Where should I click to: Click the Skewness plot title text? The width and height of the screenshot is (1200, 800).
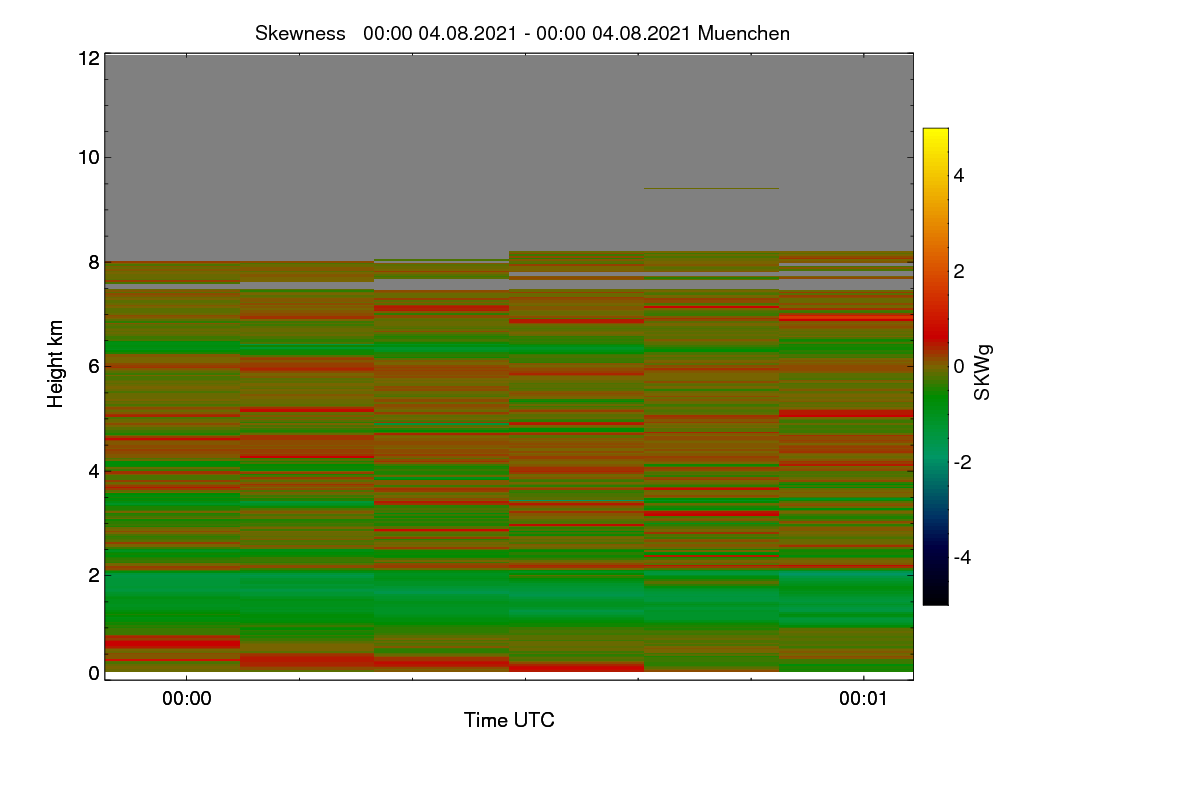coord(522,33)
